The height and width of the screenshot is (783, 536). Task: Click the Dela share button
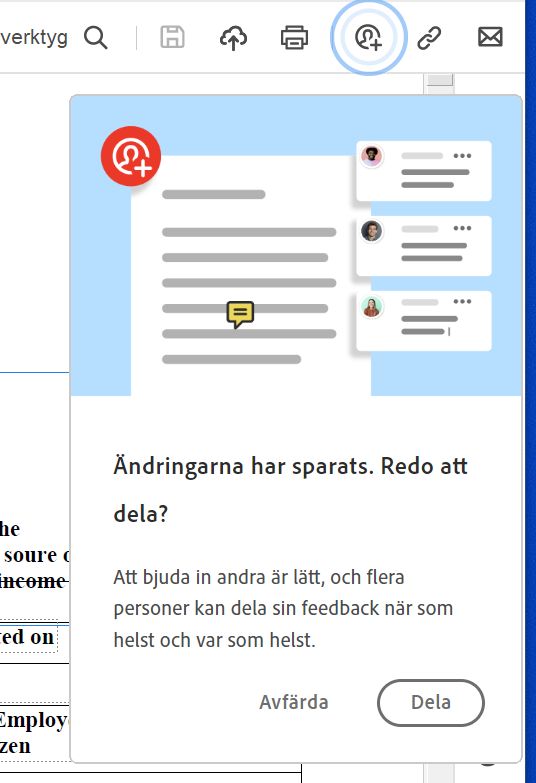(x=431, y=702)
